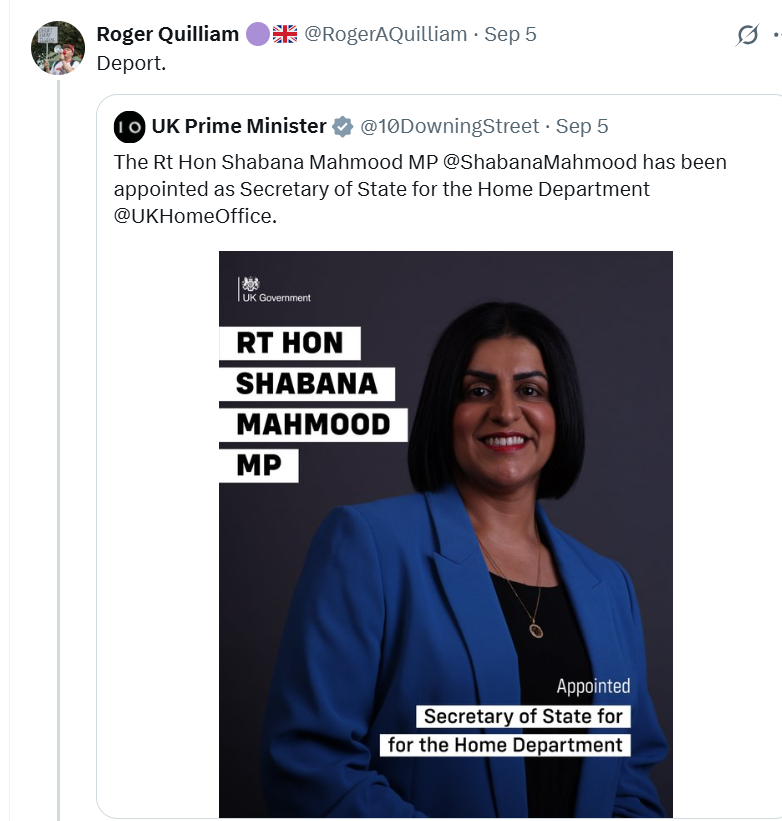Open the @UKHomeOffice mention

coord(192,215)
